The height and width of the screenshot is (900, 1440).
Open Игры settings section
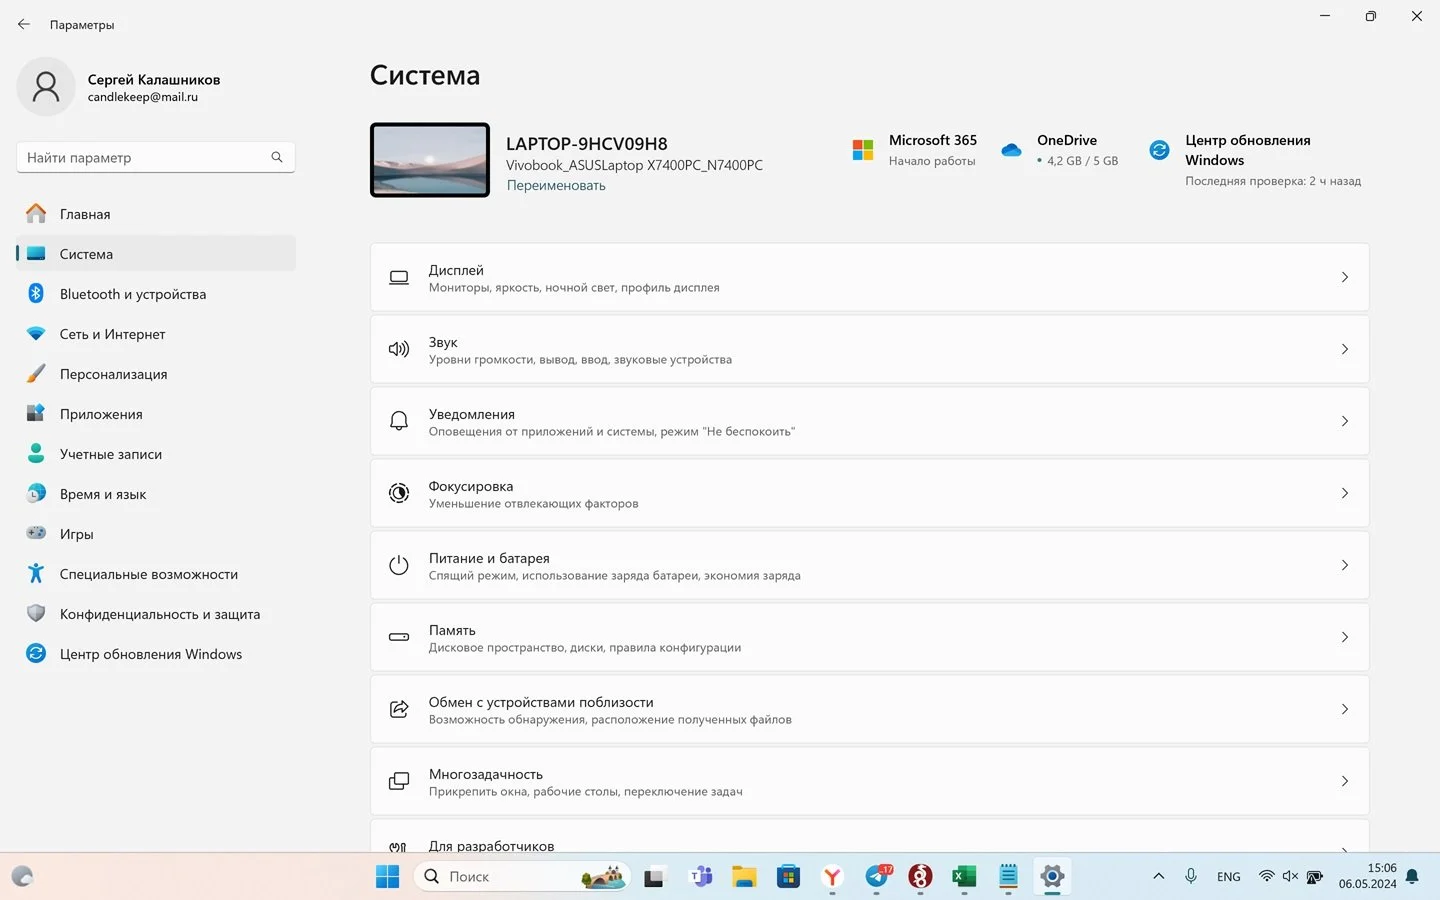155,534
